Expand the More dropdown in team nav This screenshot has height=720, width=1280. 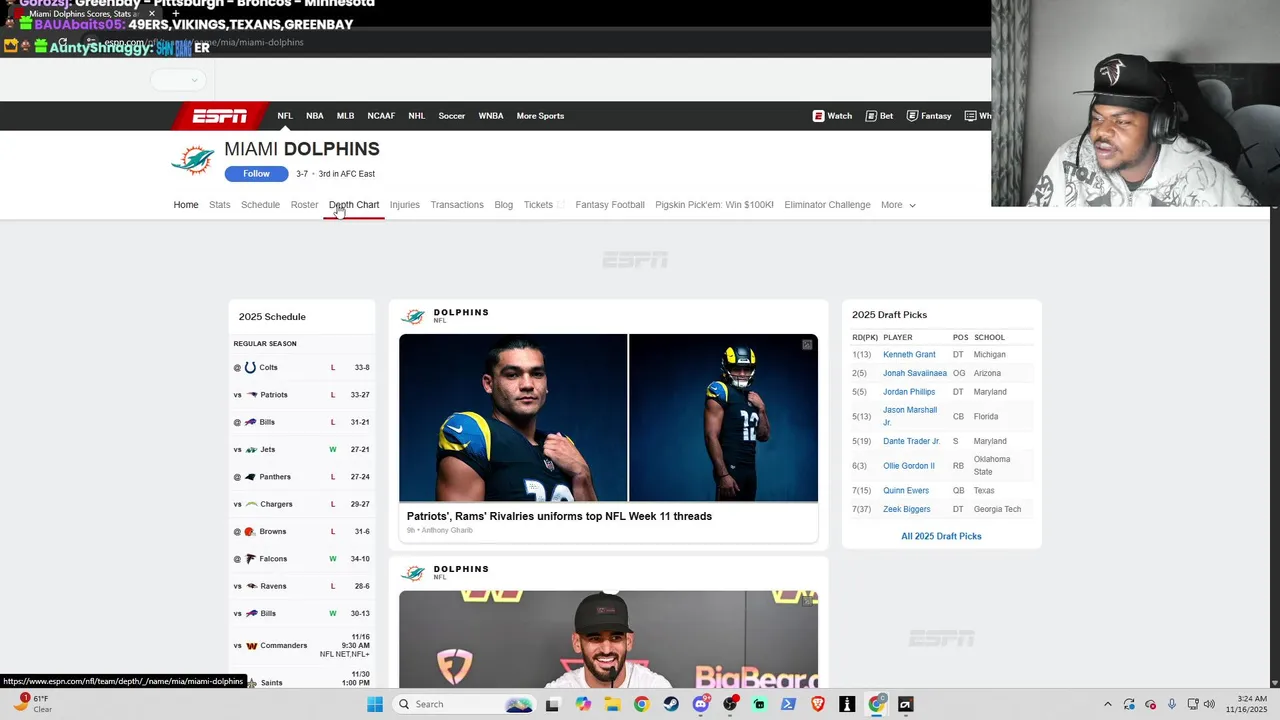898,205
